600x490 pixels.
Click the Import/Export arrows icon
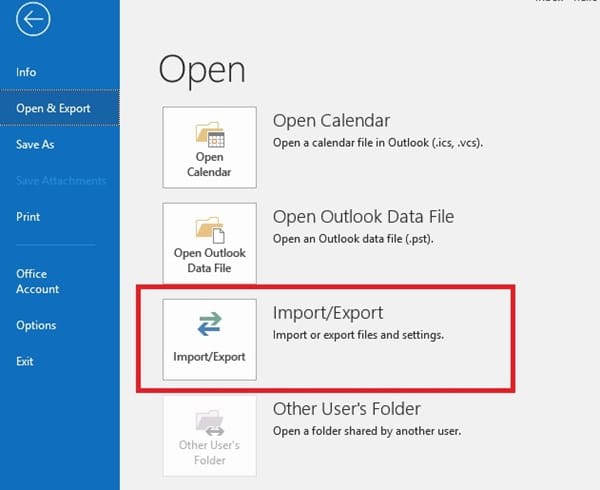[x=209, y=324]
